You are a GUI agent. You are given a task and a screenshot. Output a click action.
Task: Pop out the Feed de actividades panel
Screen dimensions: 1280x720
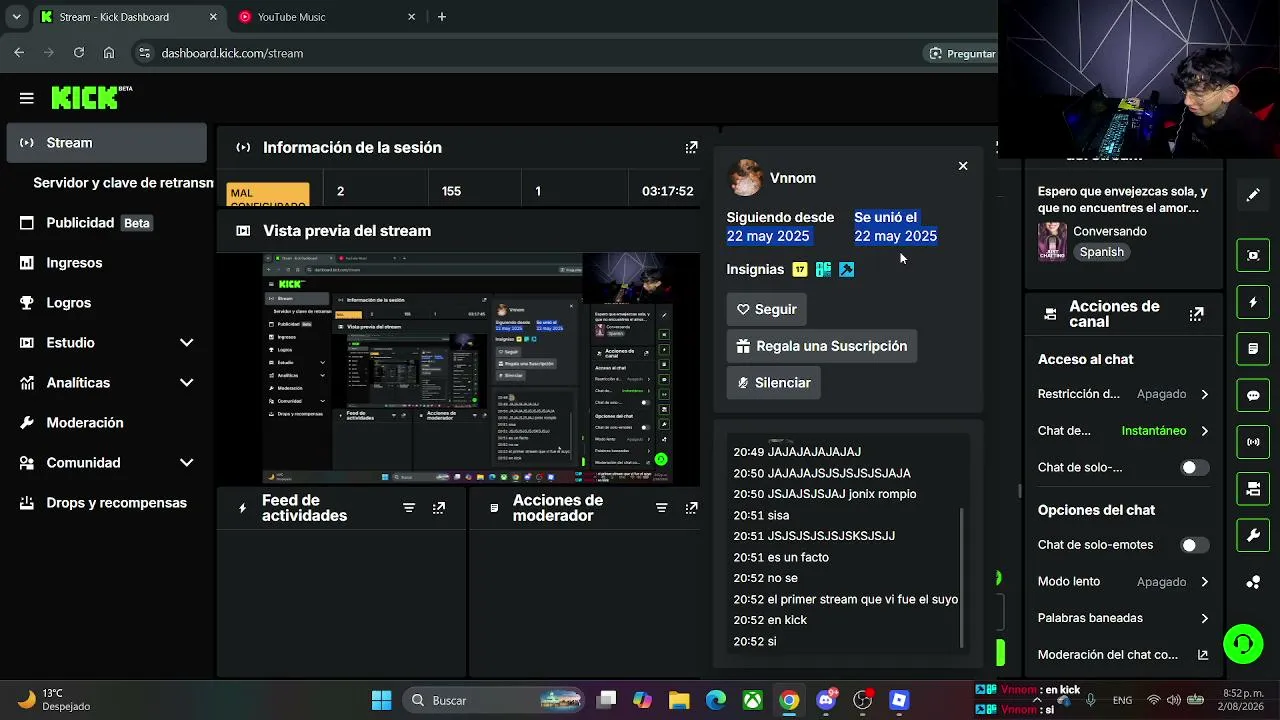tap(439, 508)
